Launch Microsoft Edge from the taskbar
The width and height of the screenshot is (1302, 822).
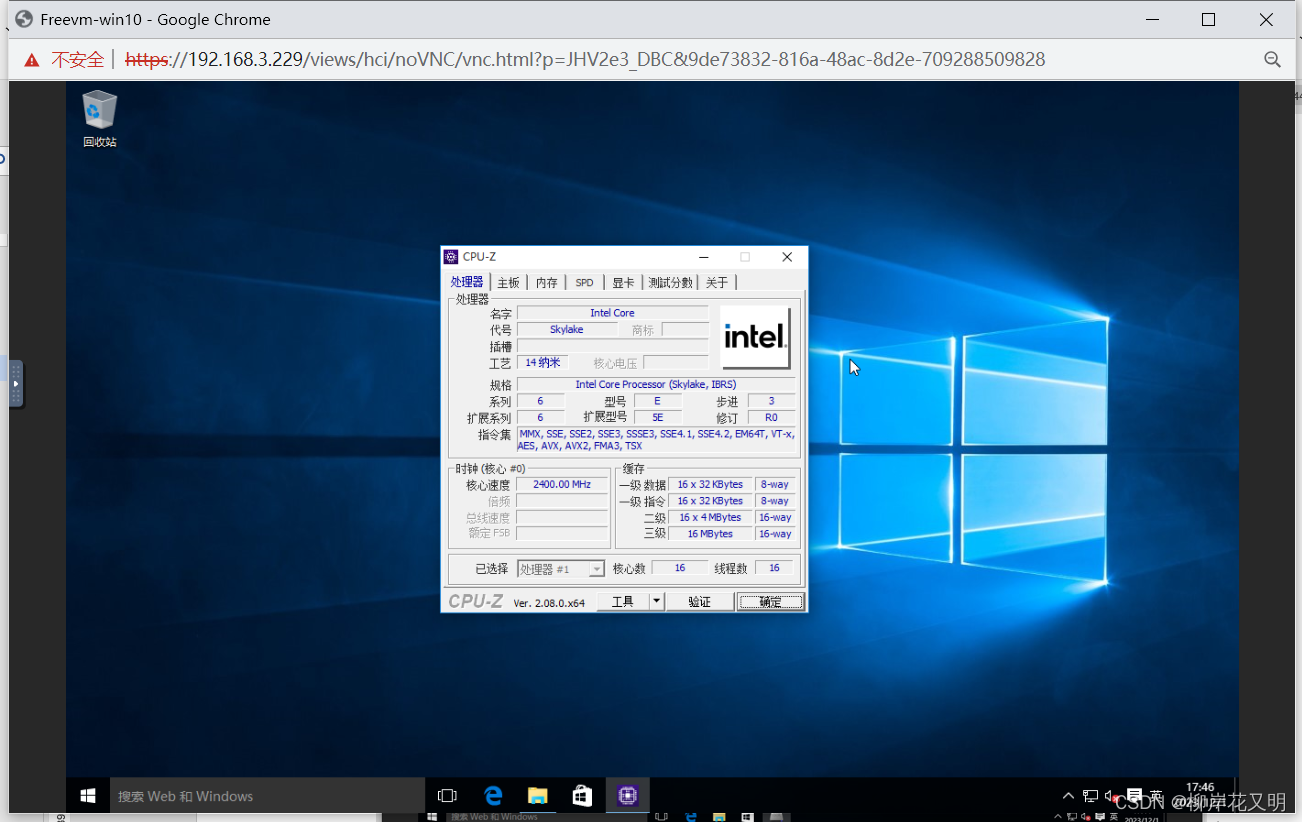(493, 796)
